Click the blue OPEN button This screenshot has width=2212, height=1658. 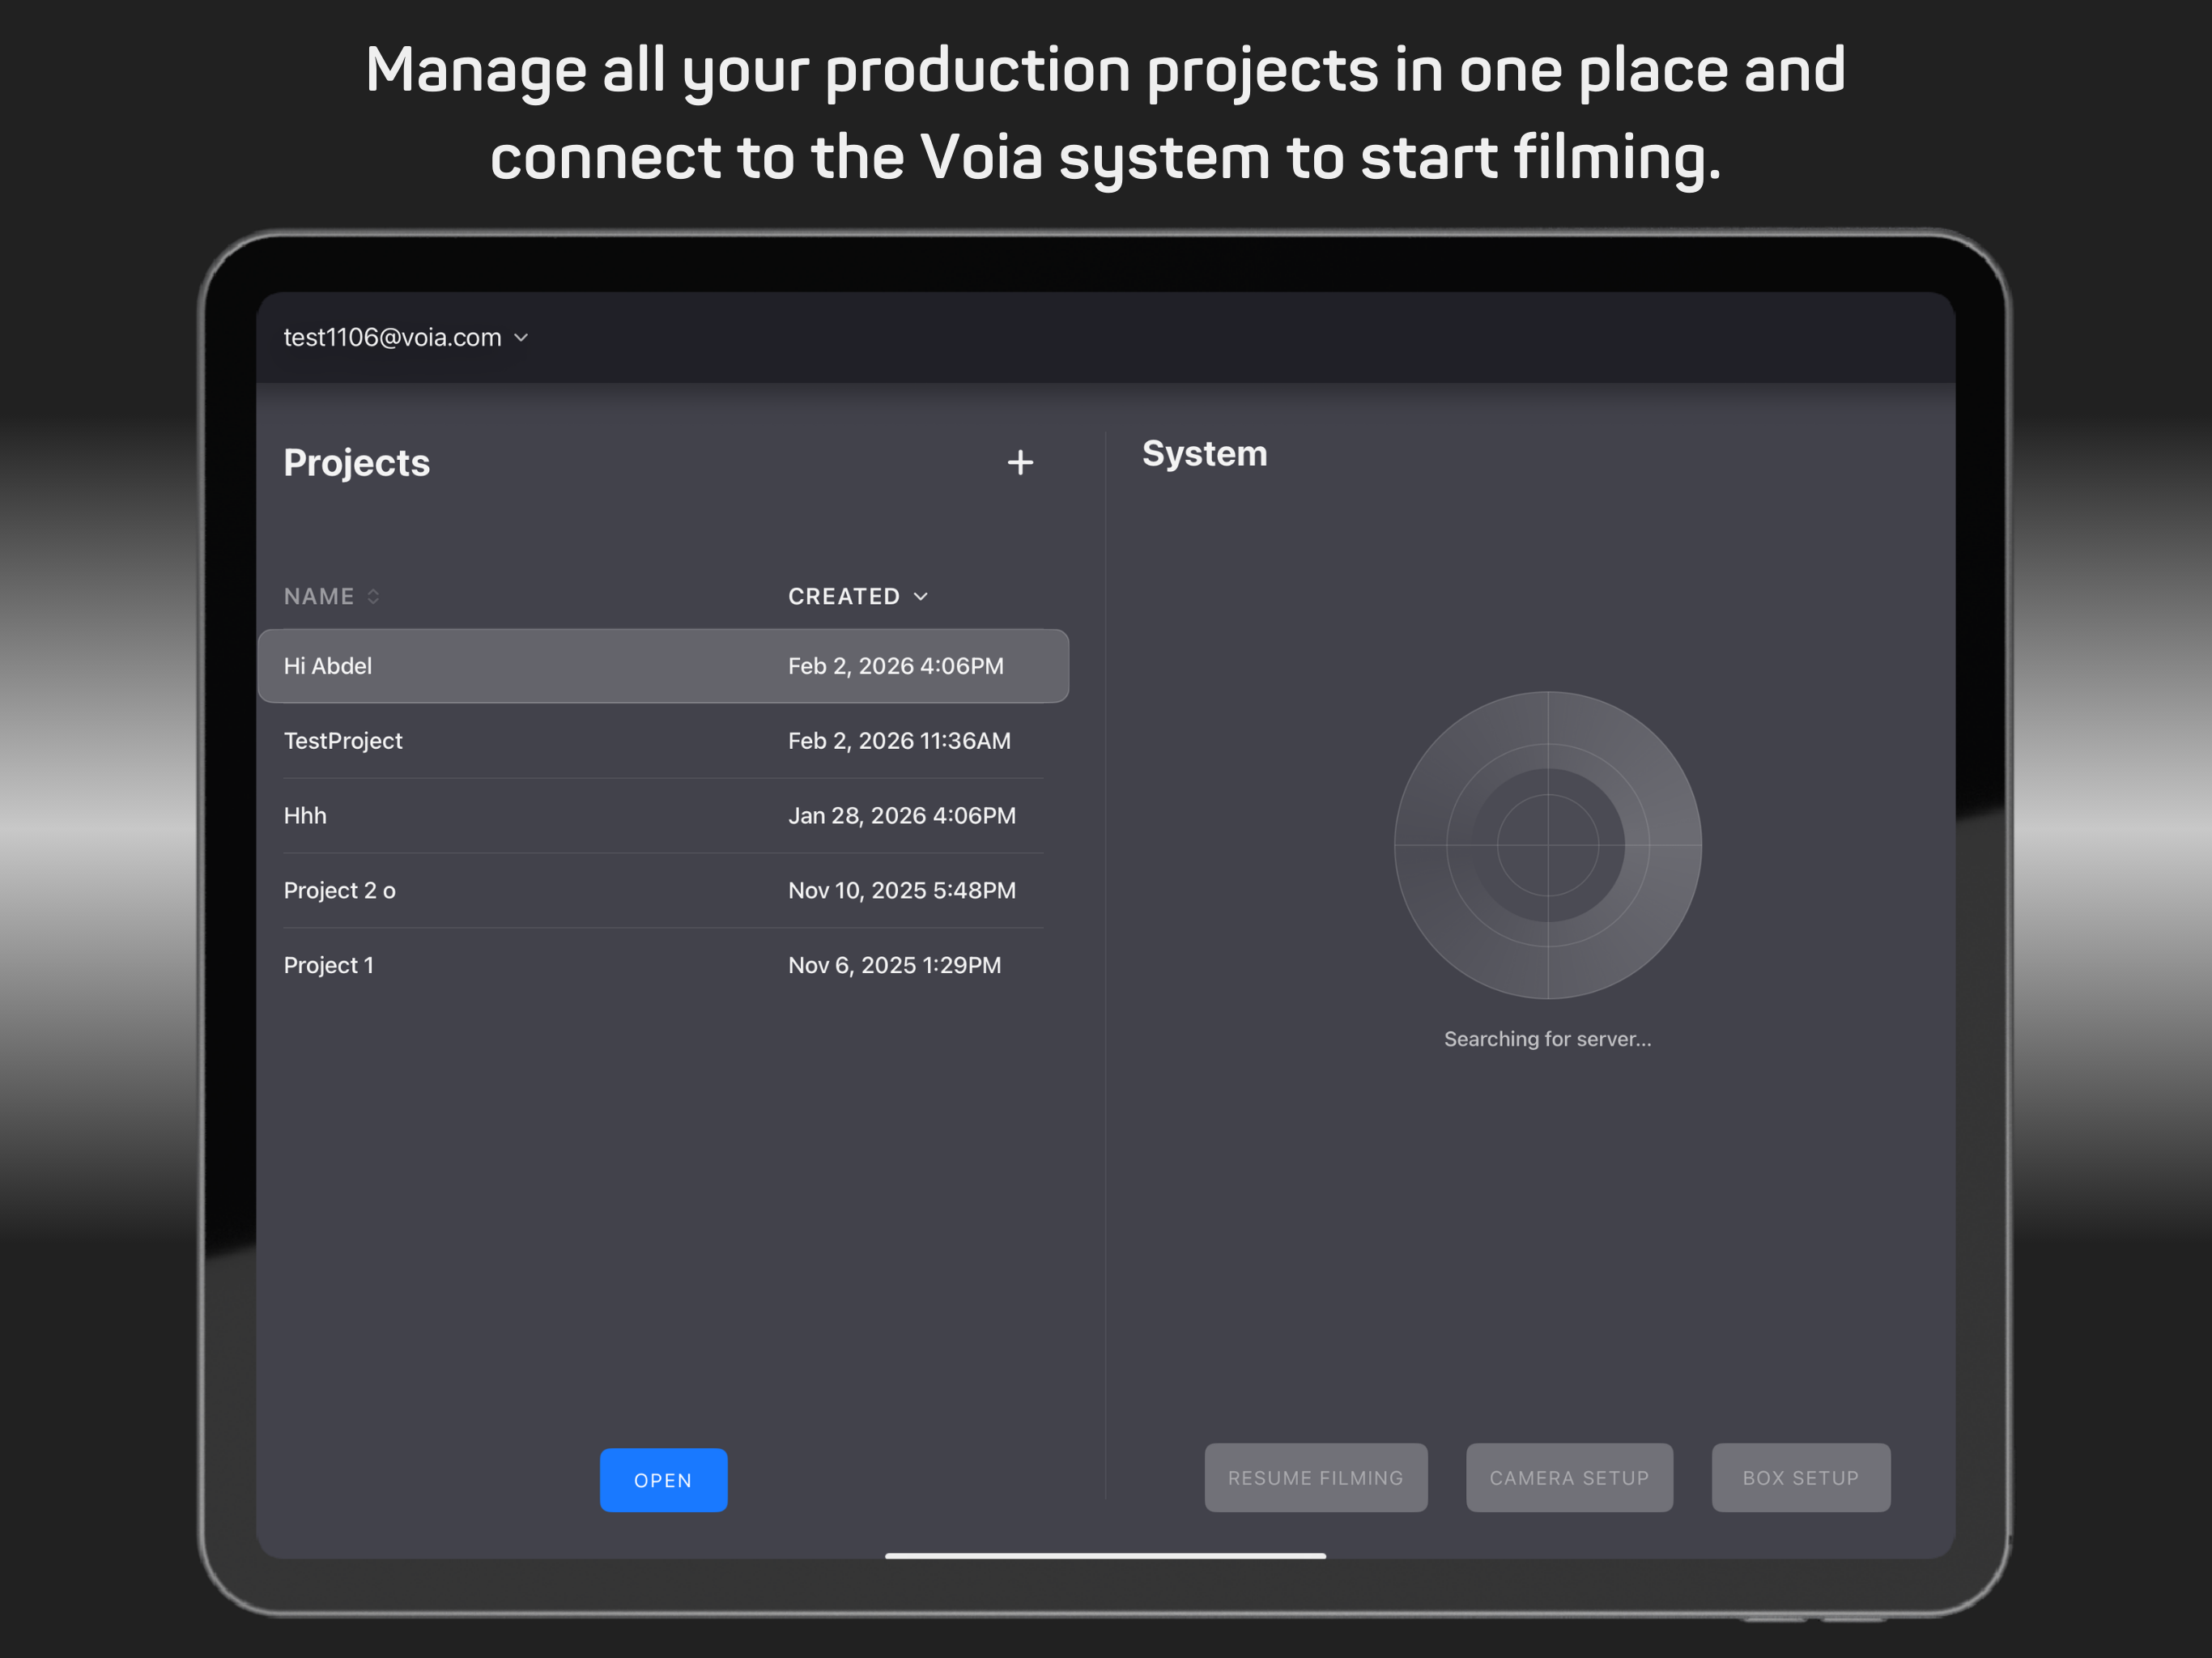tap(663, 1479)
